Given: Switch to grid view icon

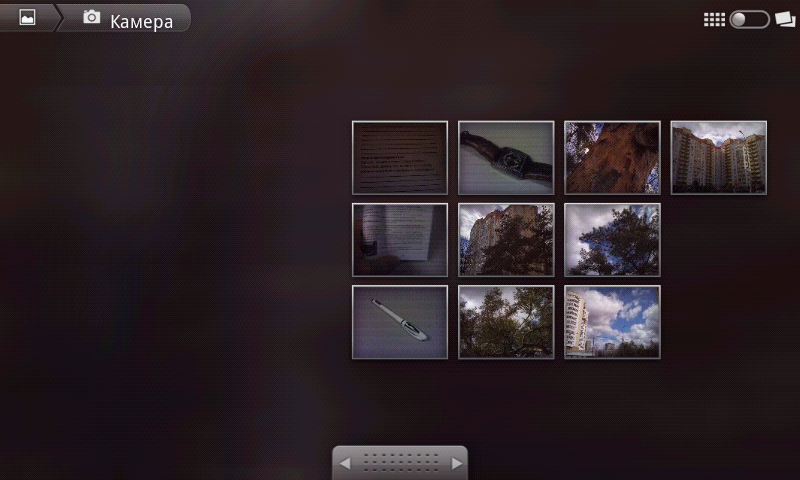Looking at the screenshot, I should (x=714, y=19).
